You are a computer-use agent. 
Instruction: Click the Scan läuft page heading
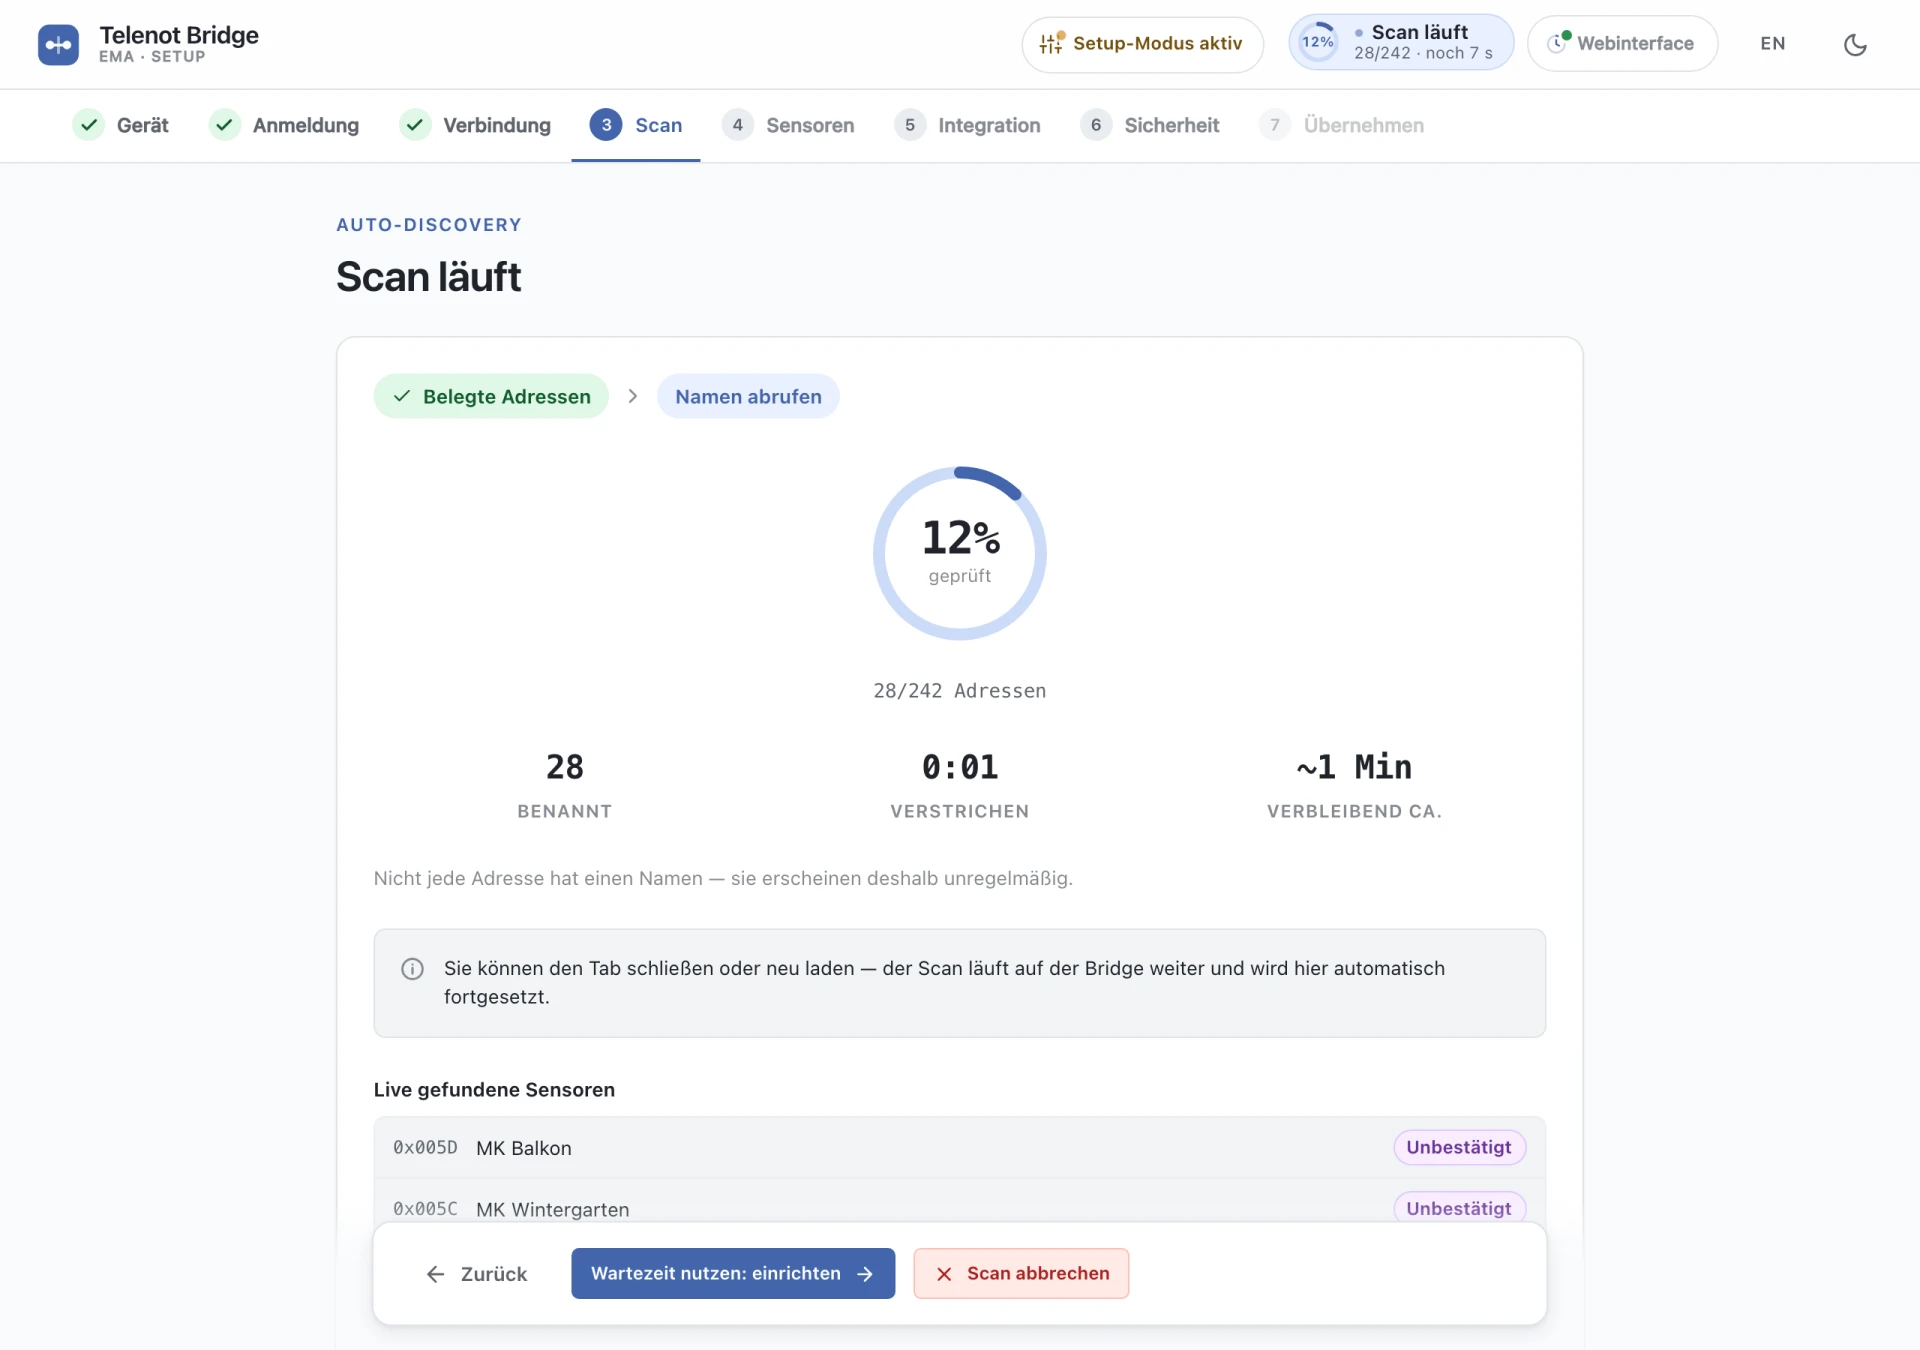click(x=428, y=277)
